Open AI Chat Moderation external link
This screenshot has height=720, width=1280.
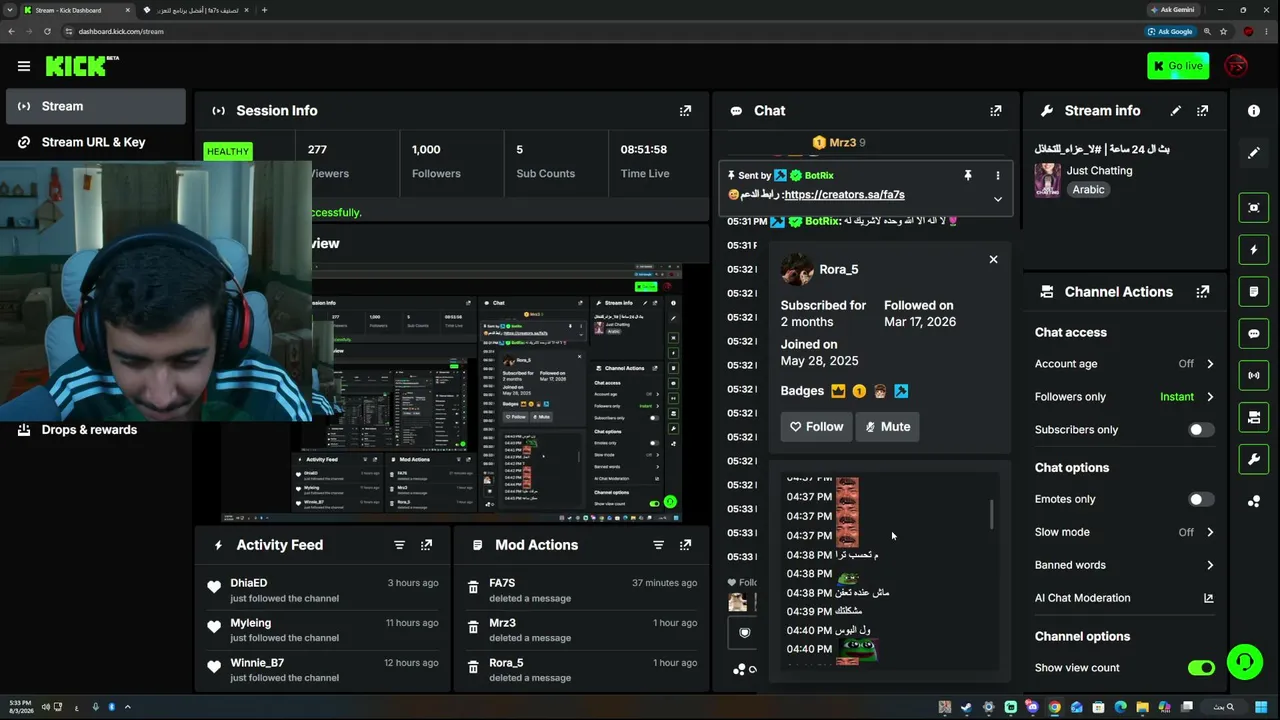click(1208, 598)
